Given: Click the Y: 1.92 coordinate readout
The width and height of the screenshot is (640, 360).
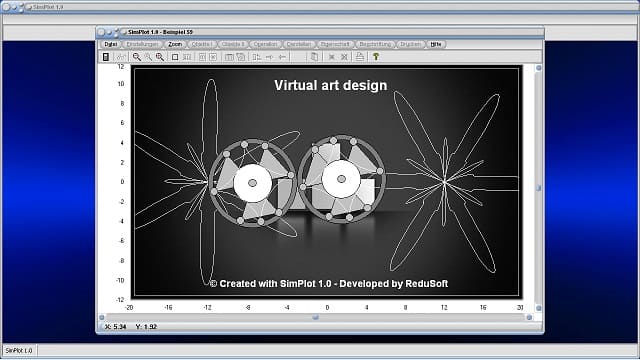Looking at the screenshot, I should pyautogui.click(x=146, y=327).
